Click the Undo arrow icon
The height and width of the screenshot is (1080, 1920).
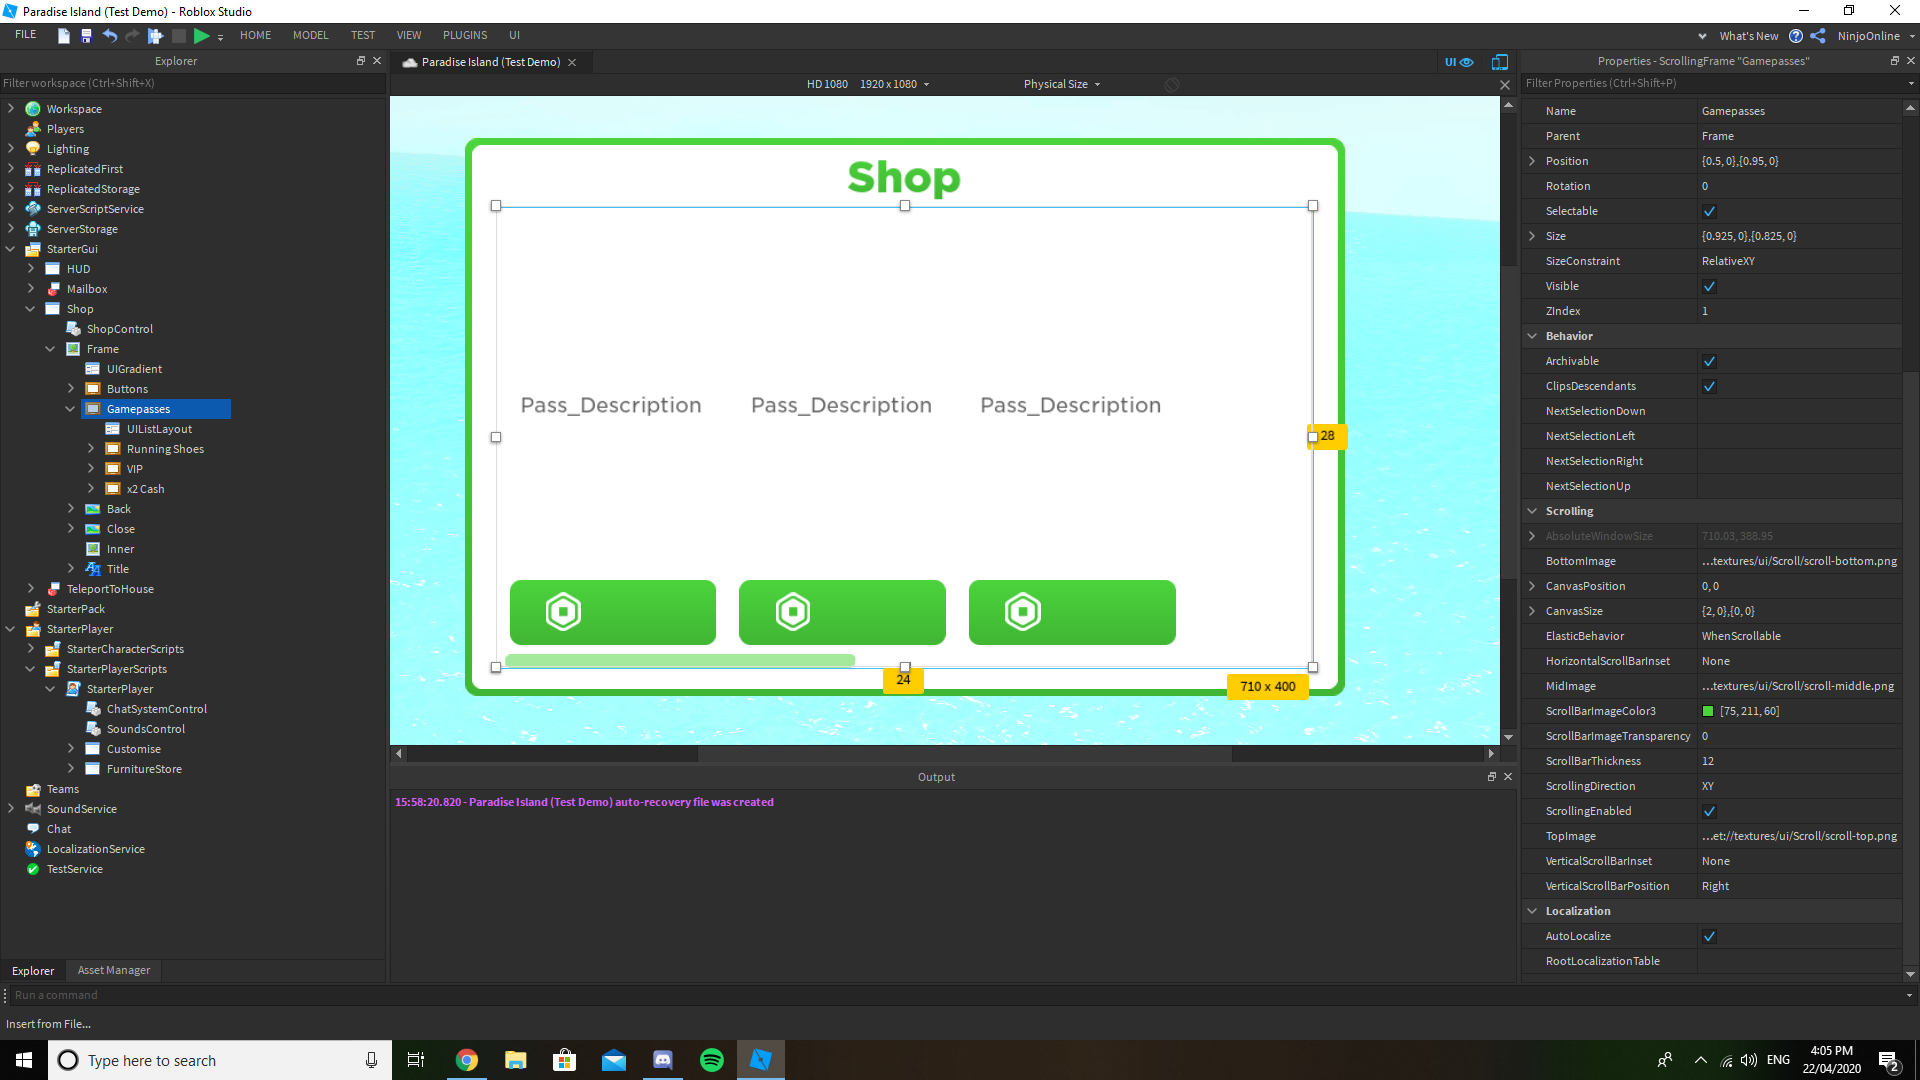click(x=110, y=36)
